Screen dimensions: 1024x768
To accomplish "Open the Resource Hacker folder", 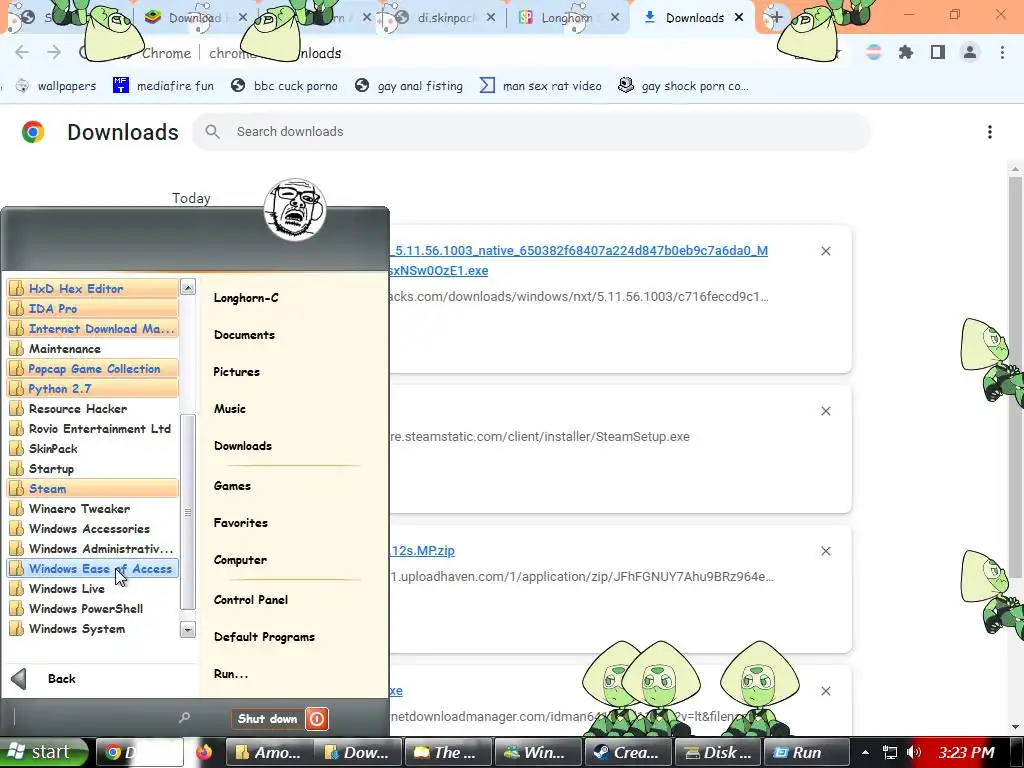I will (93, 409).
